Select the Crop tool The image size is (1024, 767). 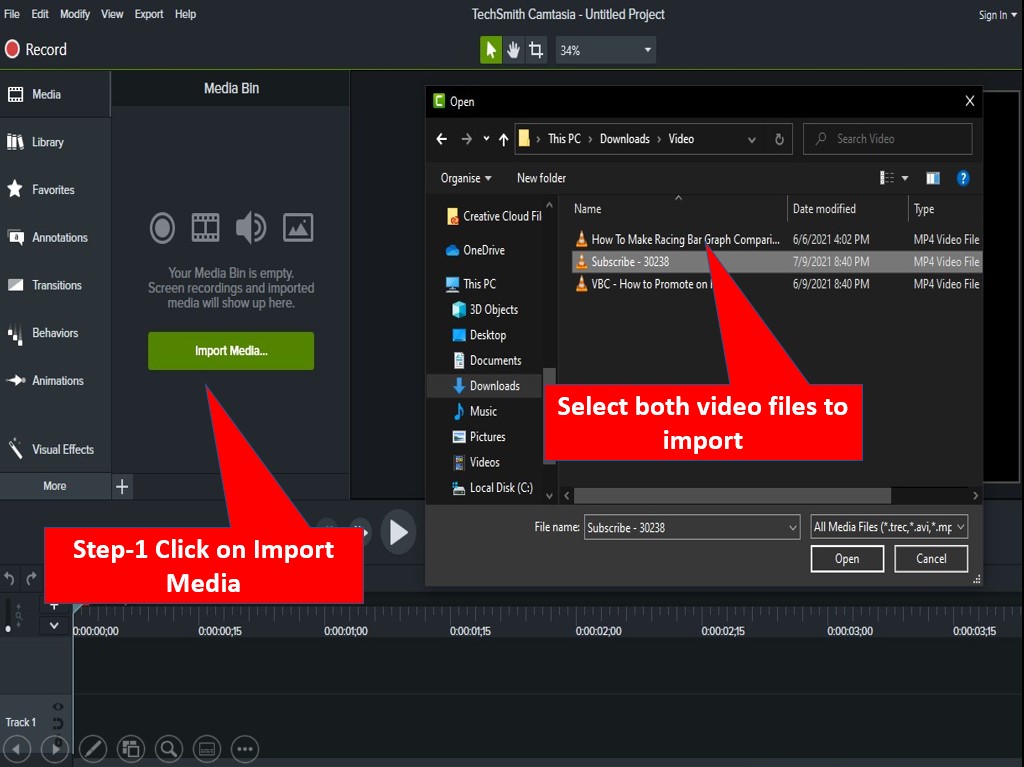coord(536,50)
